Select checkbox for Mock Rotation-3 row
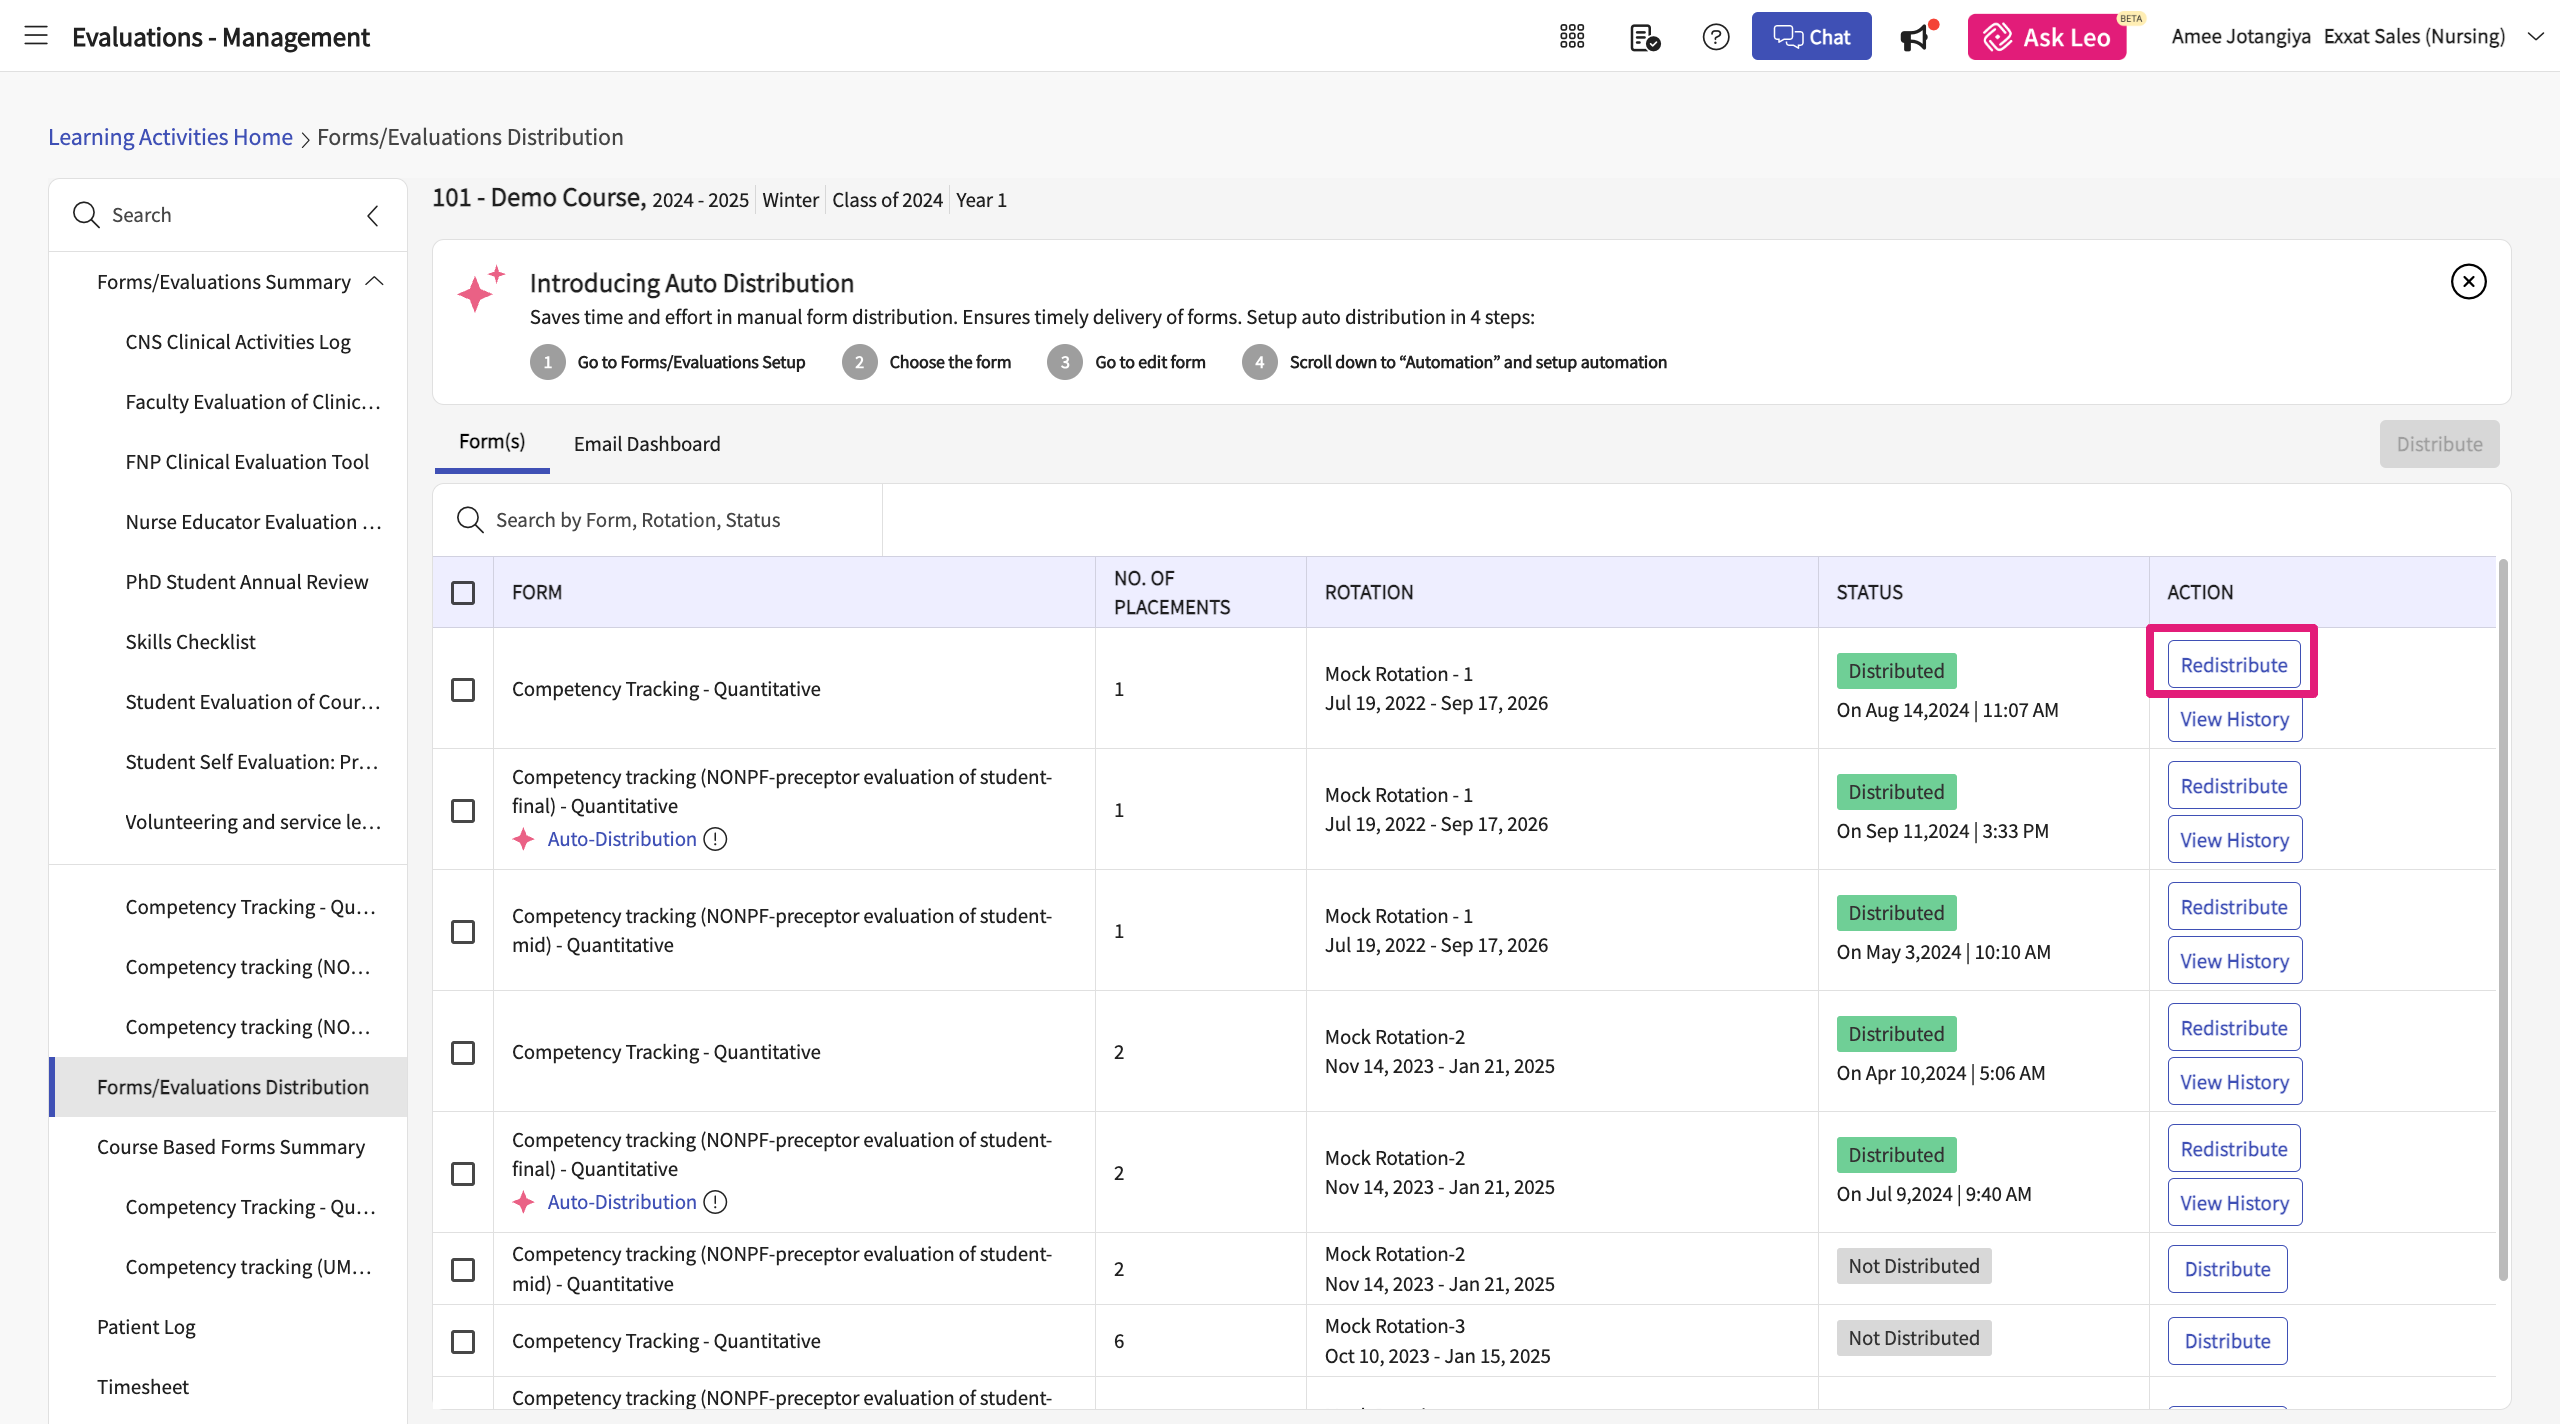 click(463, 1341)
